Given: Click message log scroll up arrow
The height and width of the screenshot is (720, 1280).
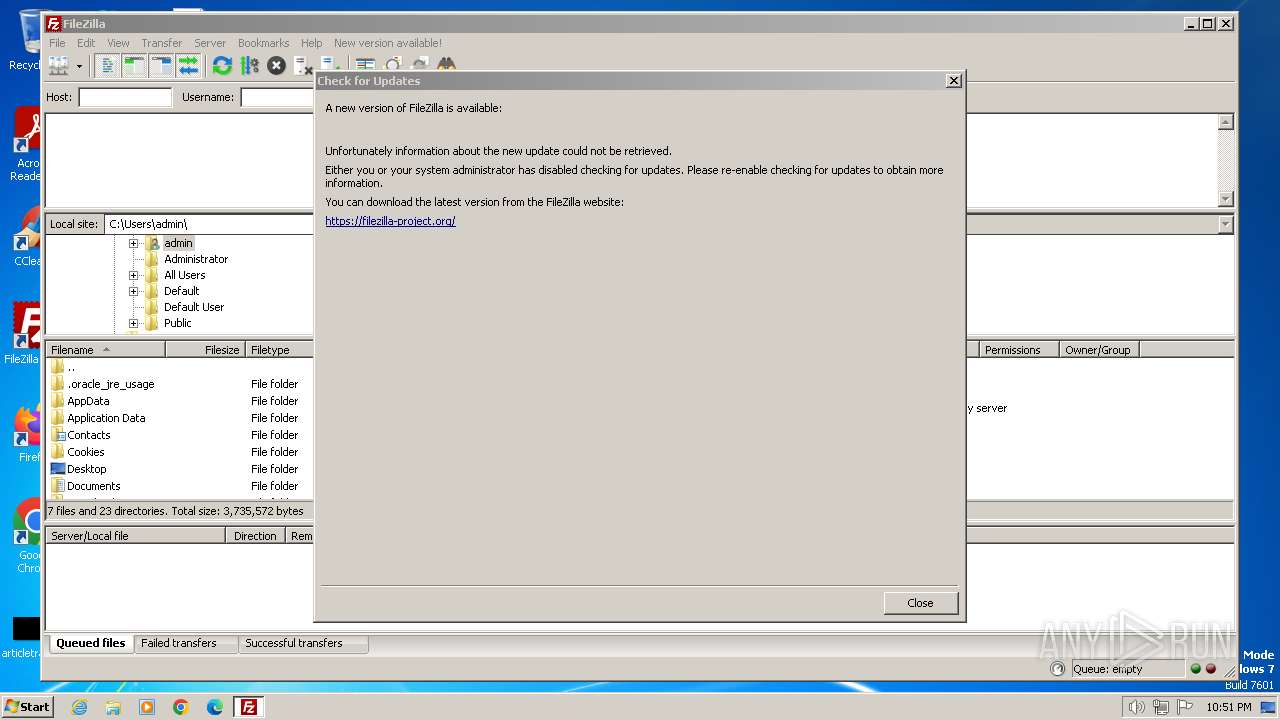Looking at the screenshot, I should point(1225,122).
